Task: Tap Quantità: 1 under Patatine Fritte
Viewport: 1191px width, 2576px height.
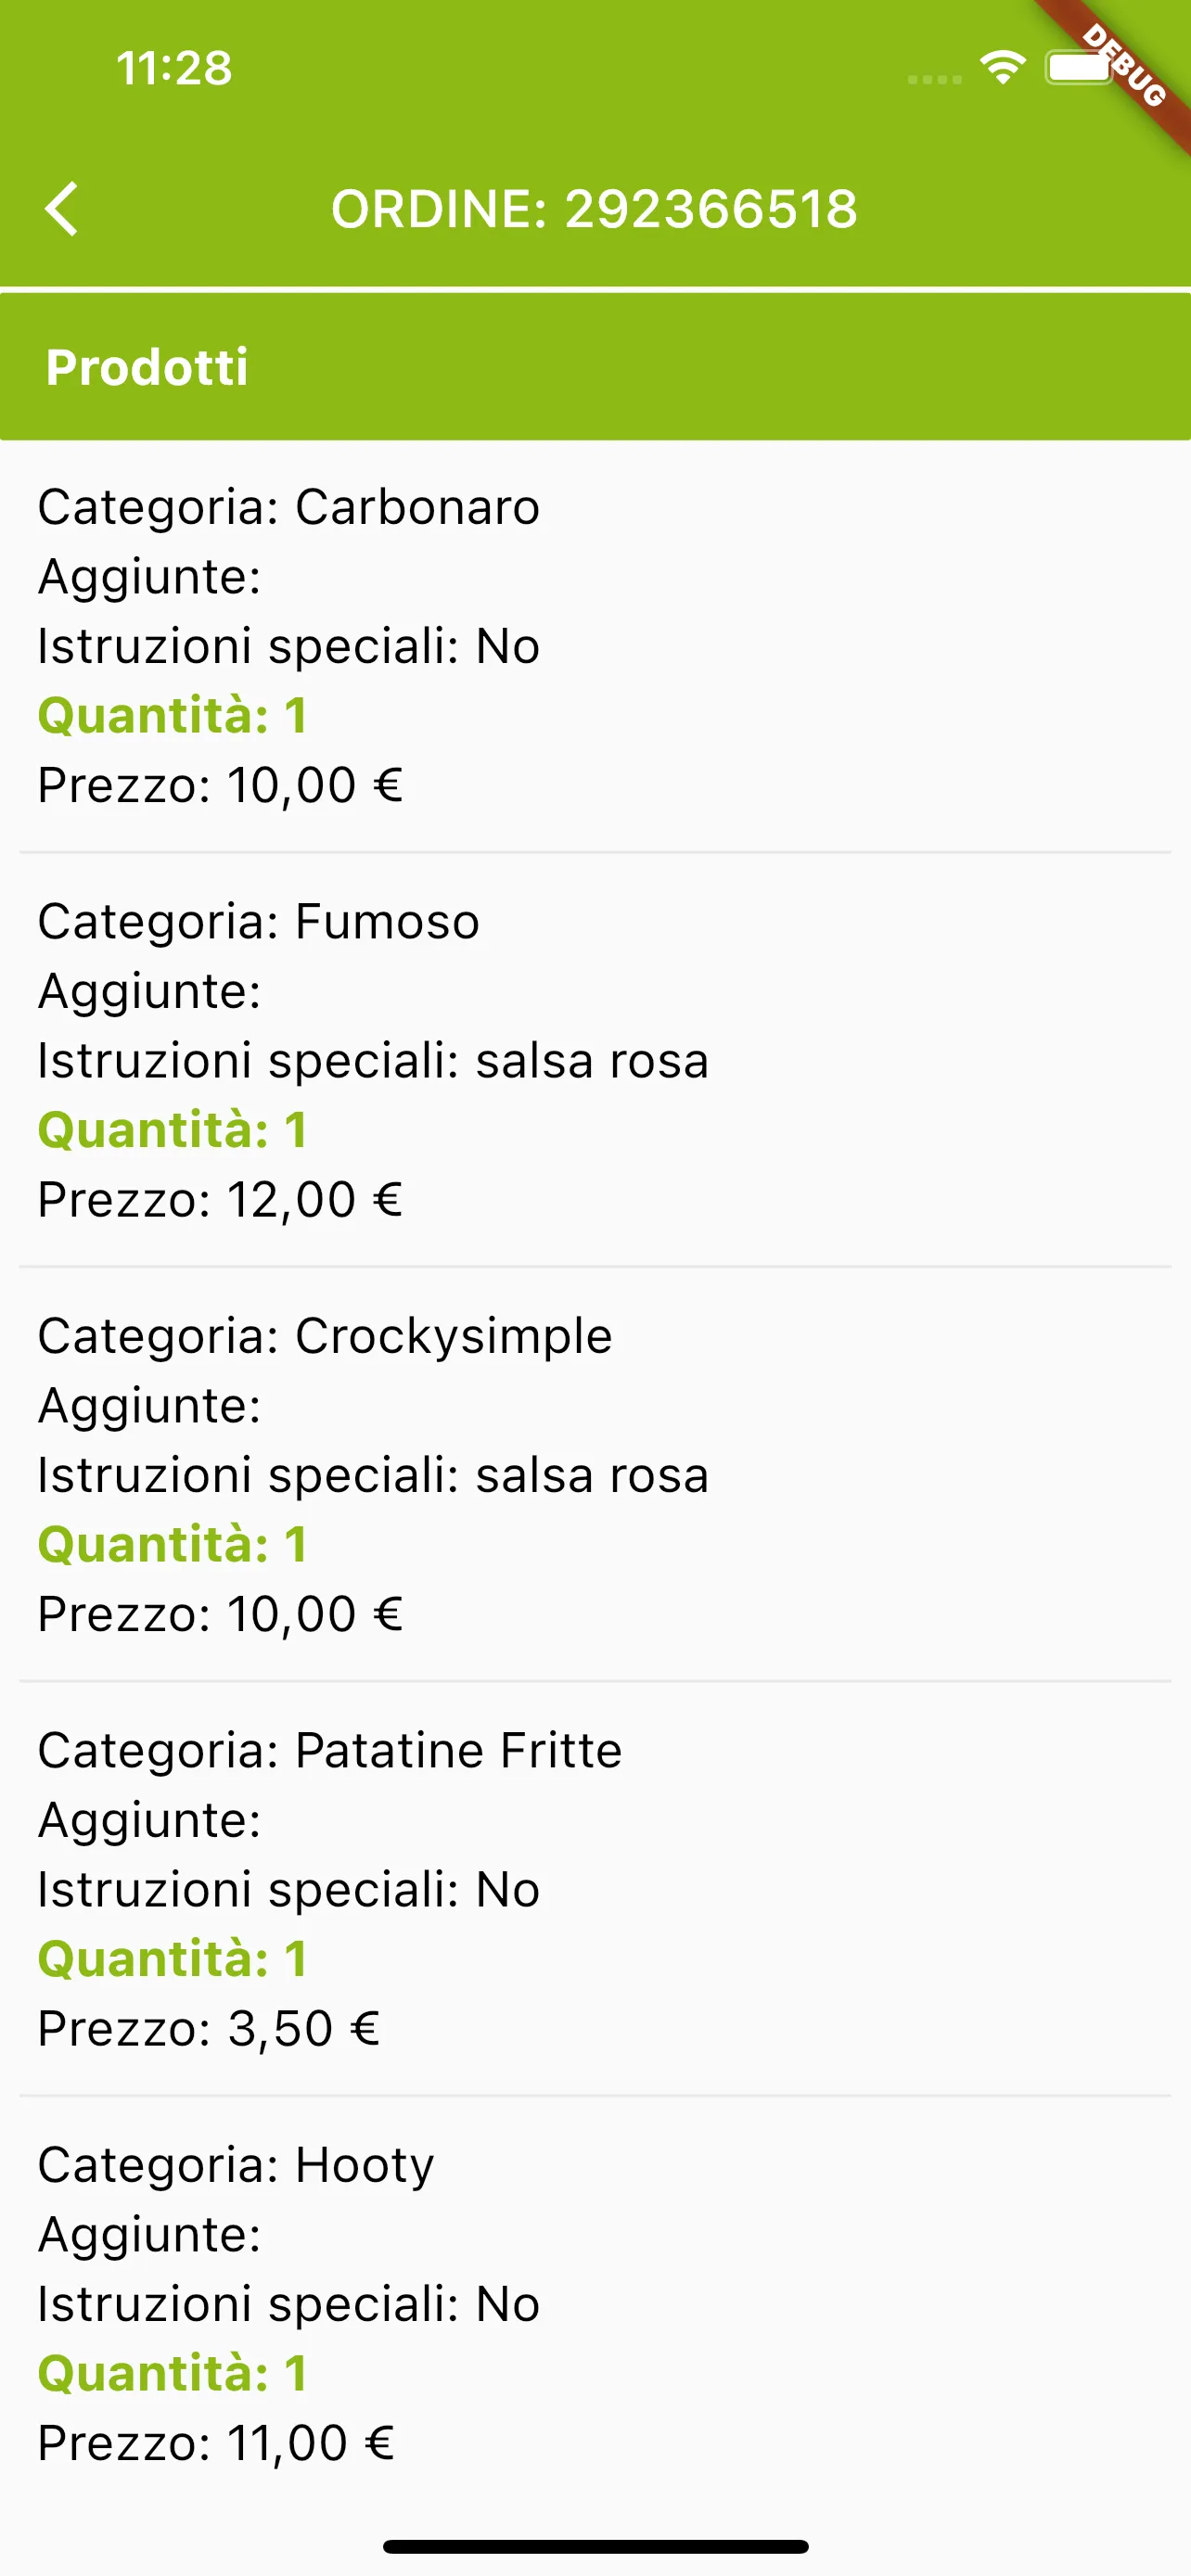Action: pos(172,1959)
